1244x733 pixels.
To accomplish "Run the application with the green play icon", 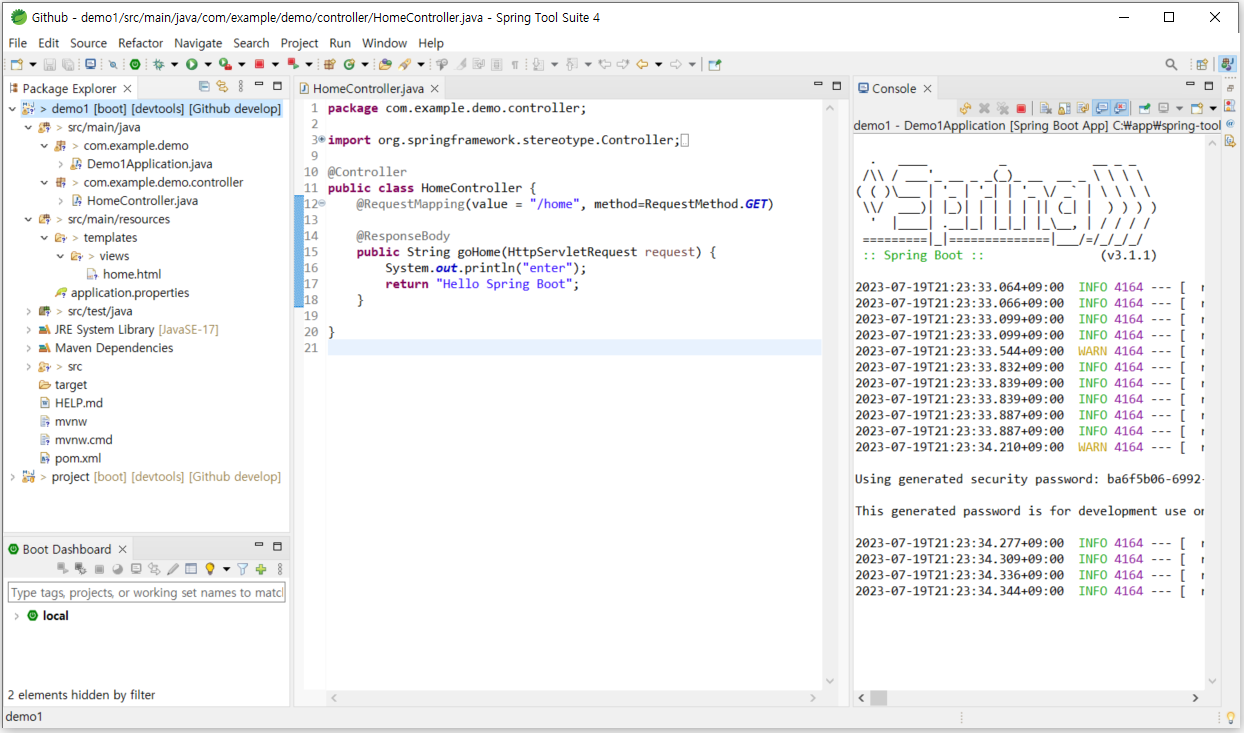I will click(x=191, y=64).
